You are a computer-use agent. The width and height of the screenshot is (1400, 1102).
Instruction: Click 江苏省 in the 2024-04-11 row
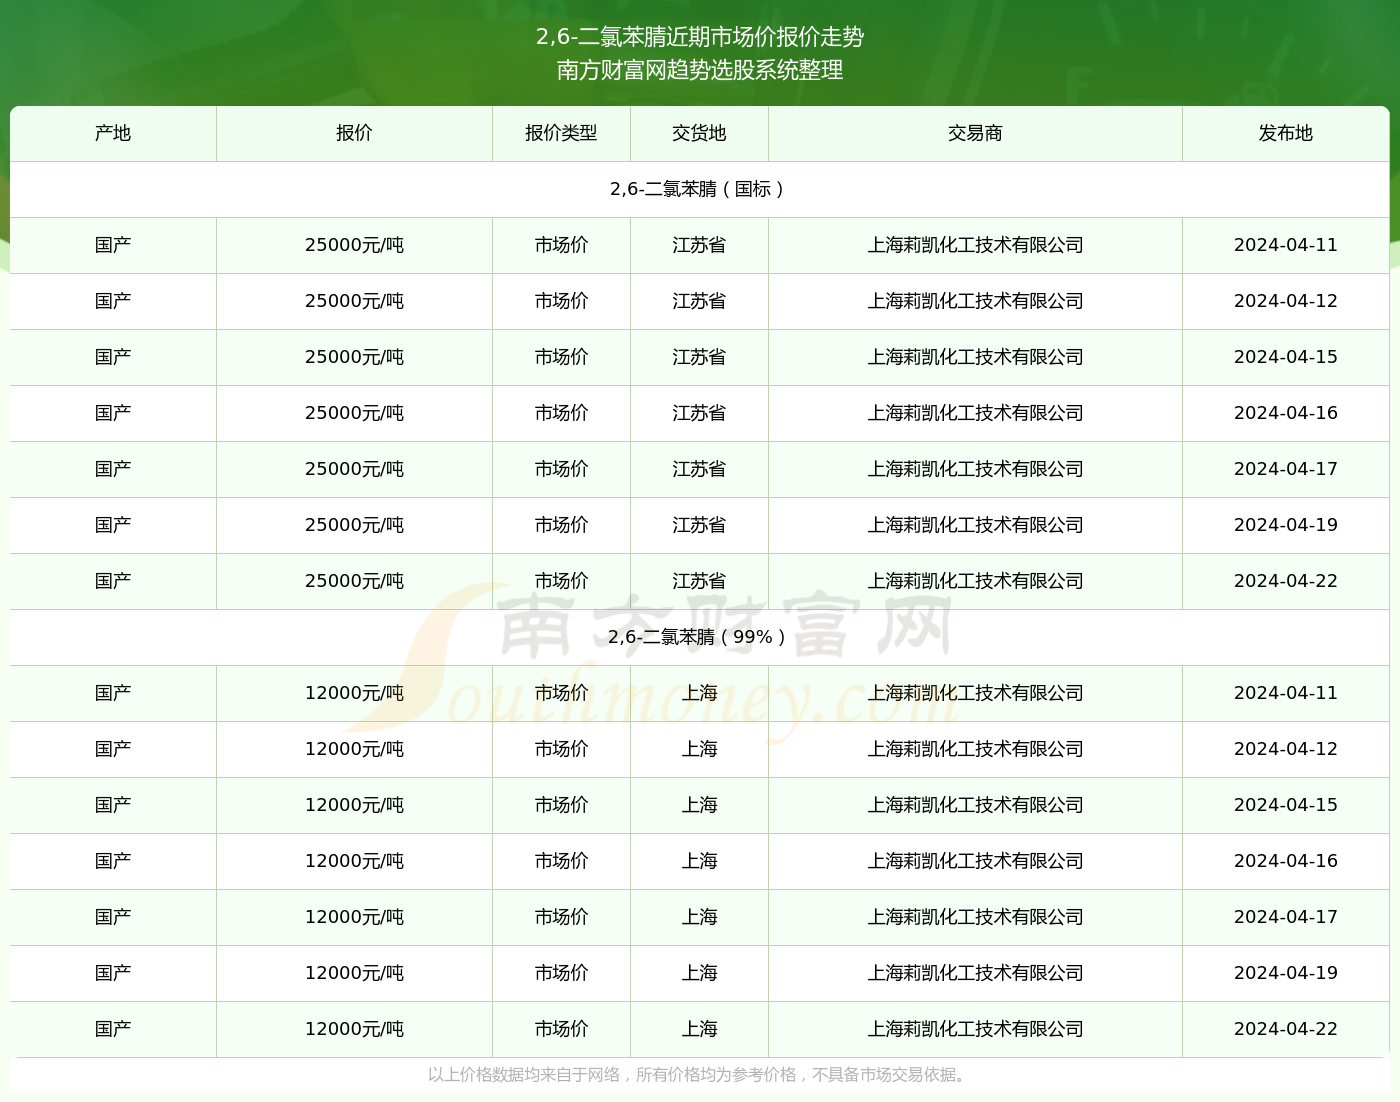[x=699, y=245]
